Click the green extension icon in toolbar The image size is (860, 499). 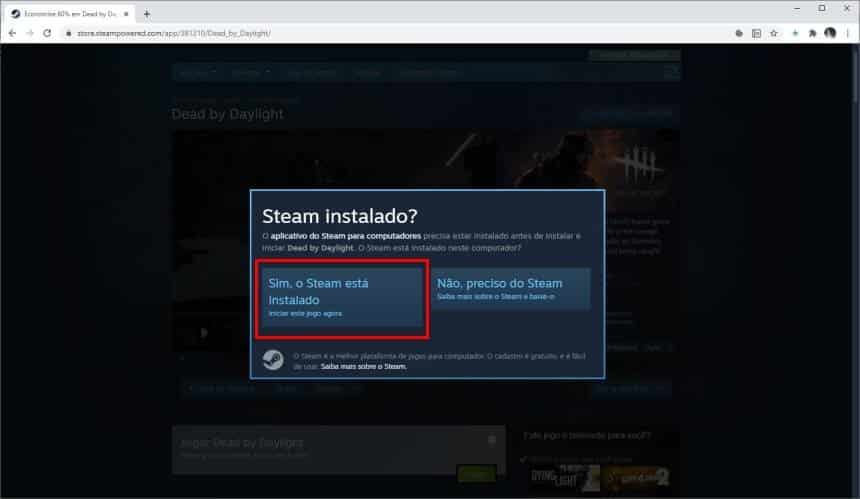tap(795, 33)
